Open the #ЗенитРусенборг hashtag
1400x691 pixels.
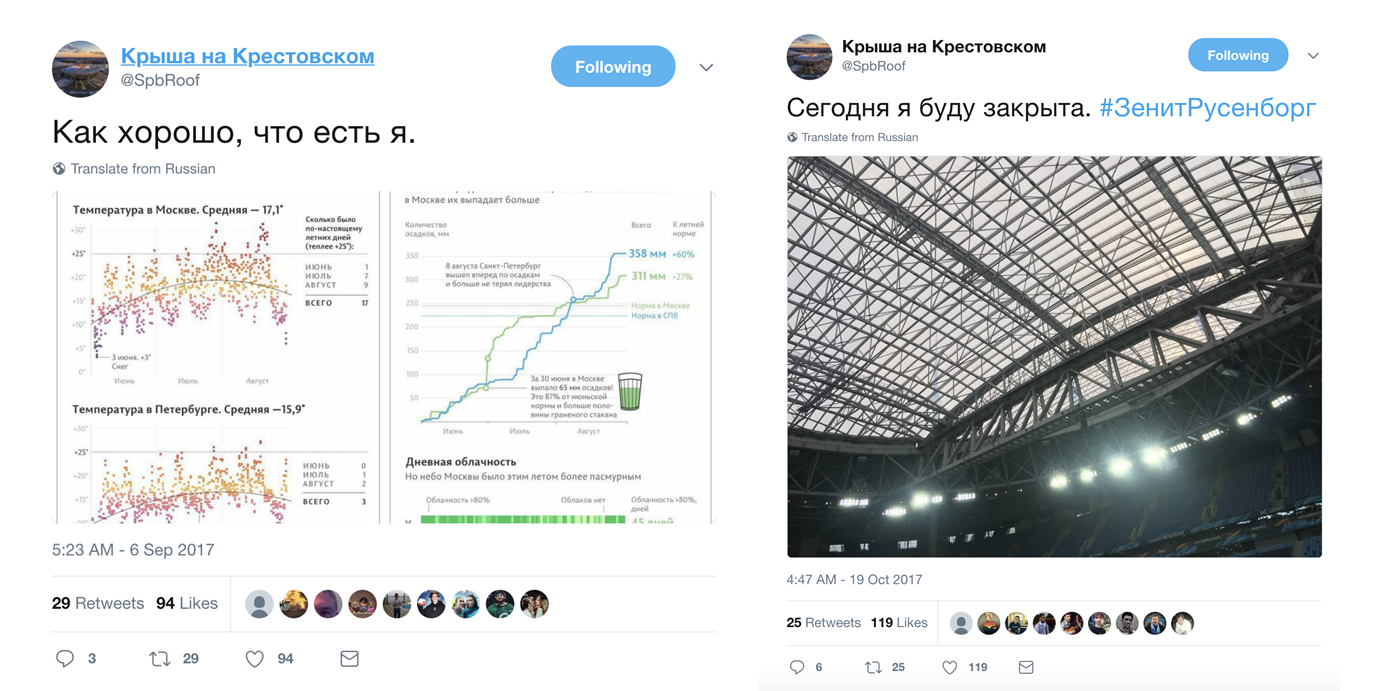[x=1207, y=108]
